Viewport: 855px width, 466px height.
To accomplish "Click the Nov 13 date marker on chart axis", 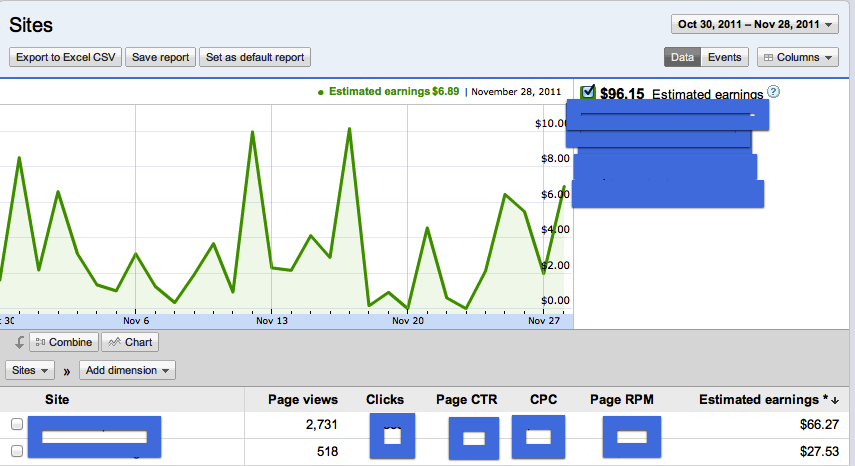I will tap(272, 321).
